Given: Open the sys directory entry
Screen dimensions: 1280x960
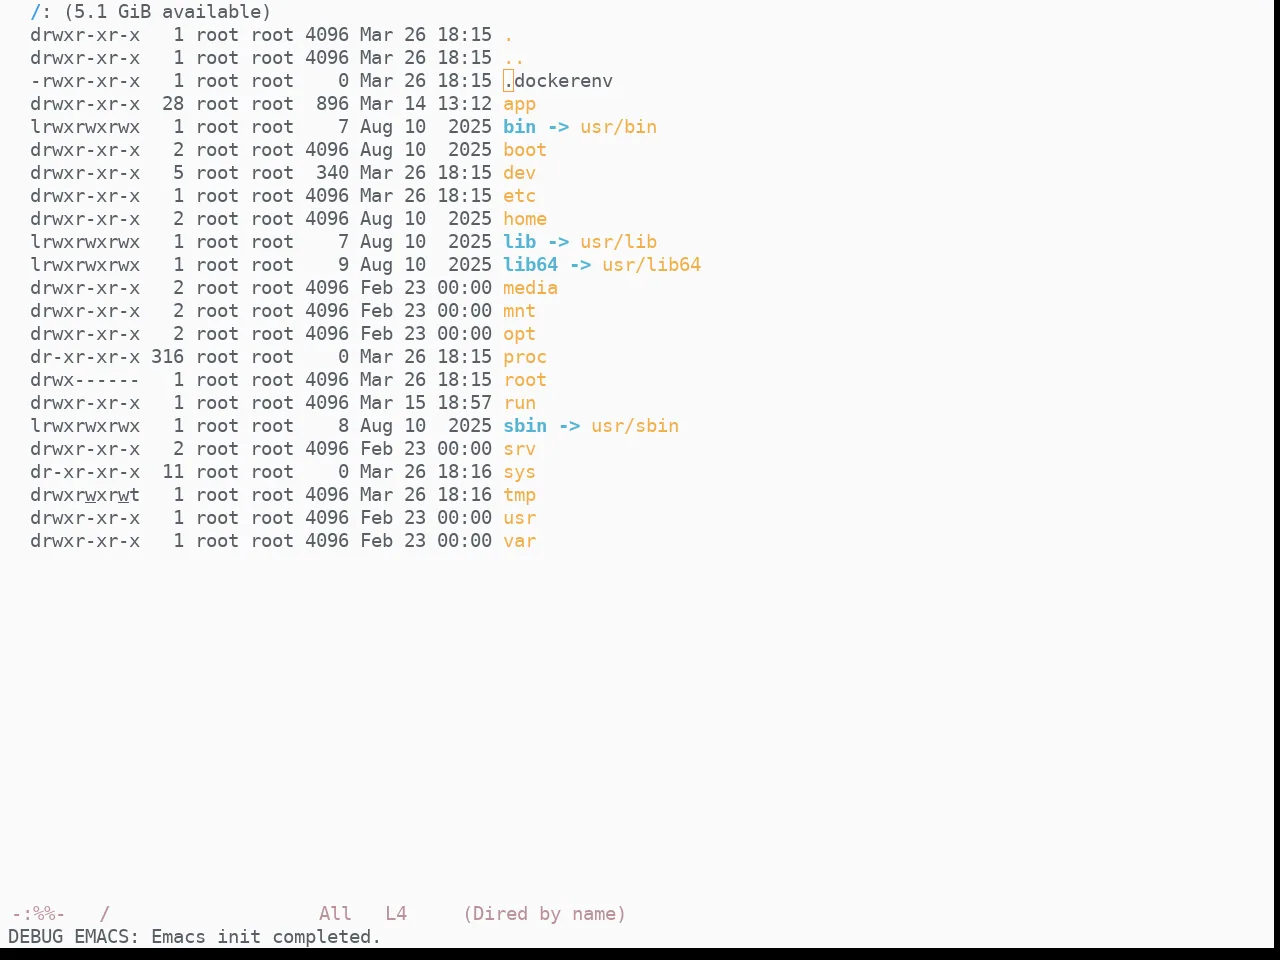Looking at the screenshot, I should click(x=519, y=472).
